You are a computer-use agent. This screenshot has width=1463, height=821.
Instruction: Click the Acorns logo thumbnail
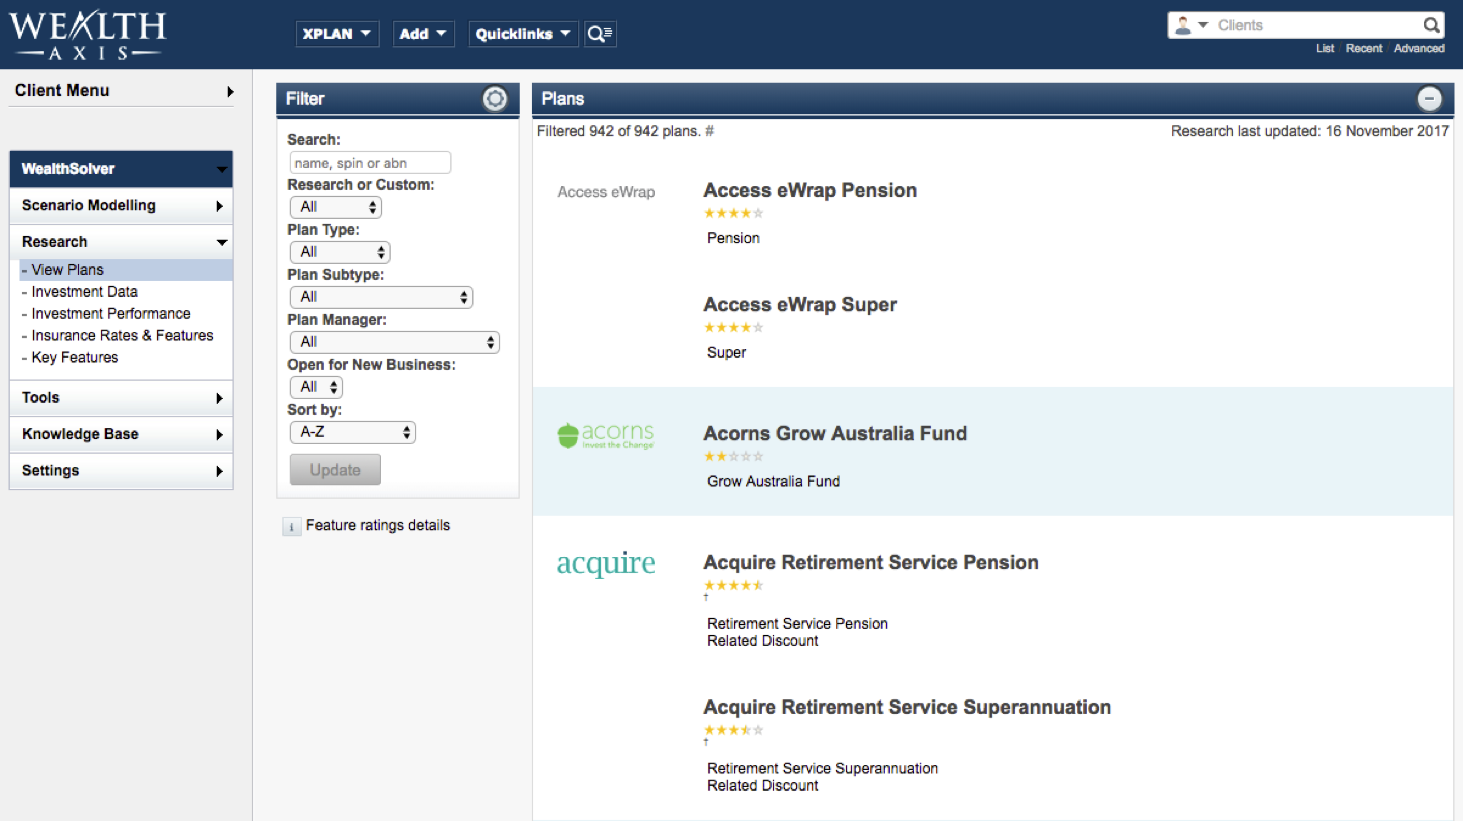click(605, 435)
